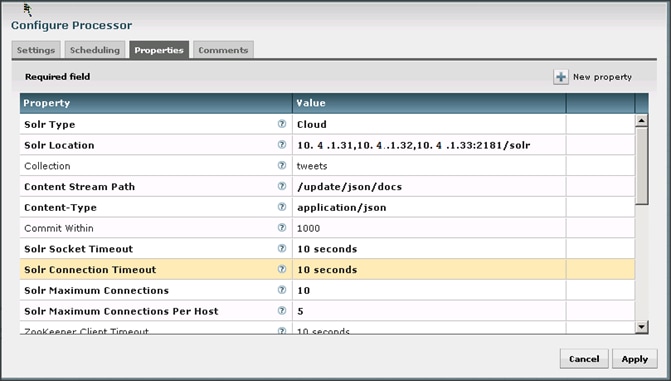
Task: Click help icon for Solr Maximum Connections
Action: (282, 290)
